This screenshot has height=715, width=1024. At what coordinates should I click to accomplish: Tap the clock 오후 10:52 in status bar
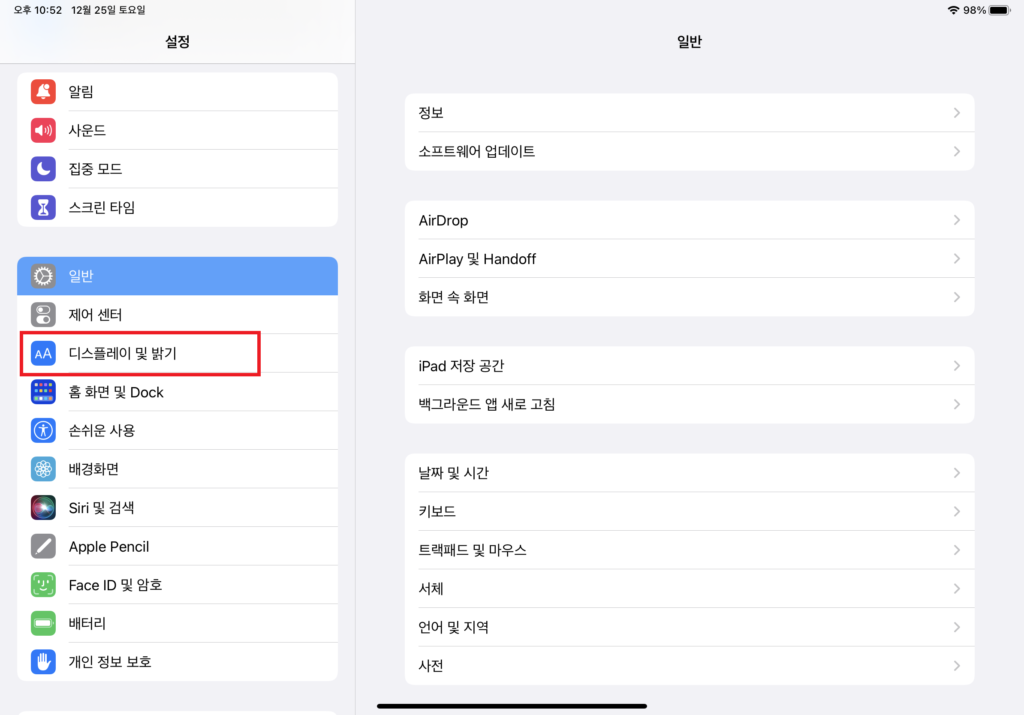[x=38, y=10]
